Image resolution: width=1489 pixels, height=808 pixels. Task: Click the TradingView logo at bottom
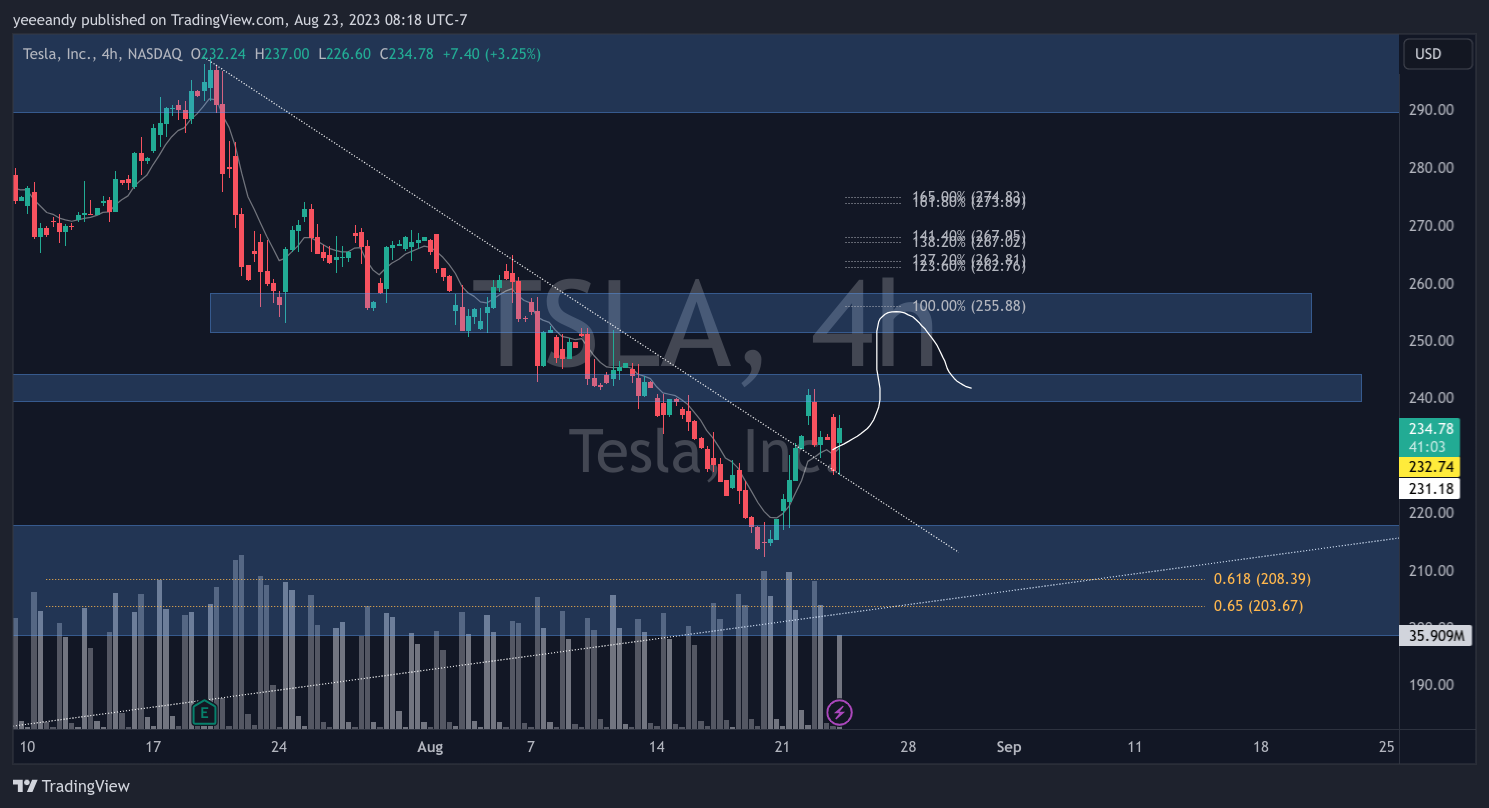pos(71,786)
